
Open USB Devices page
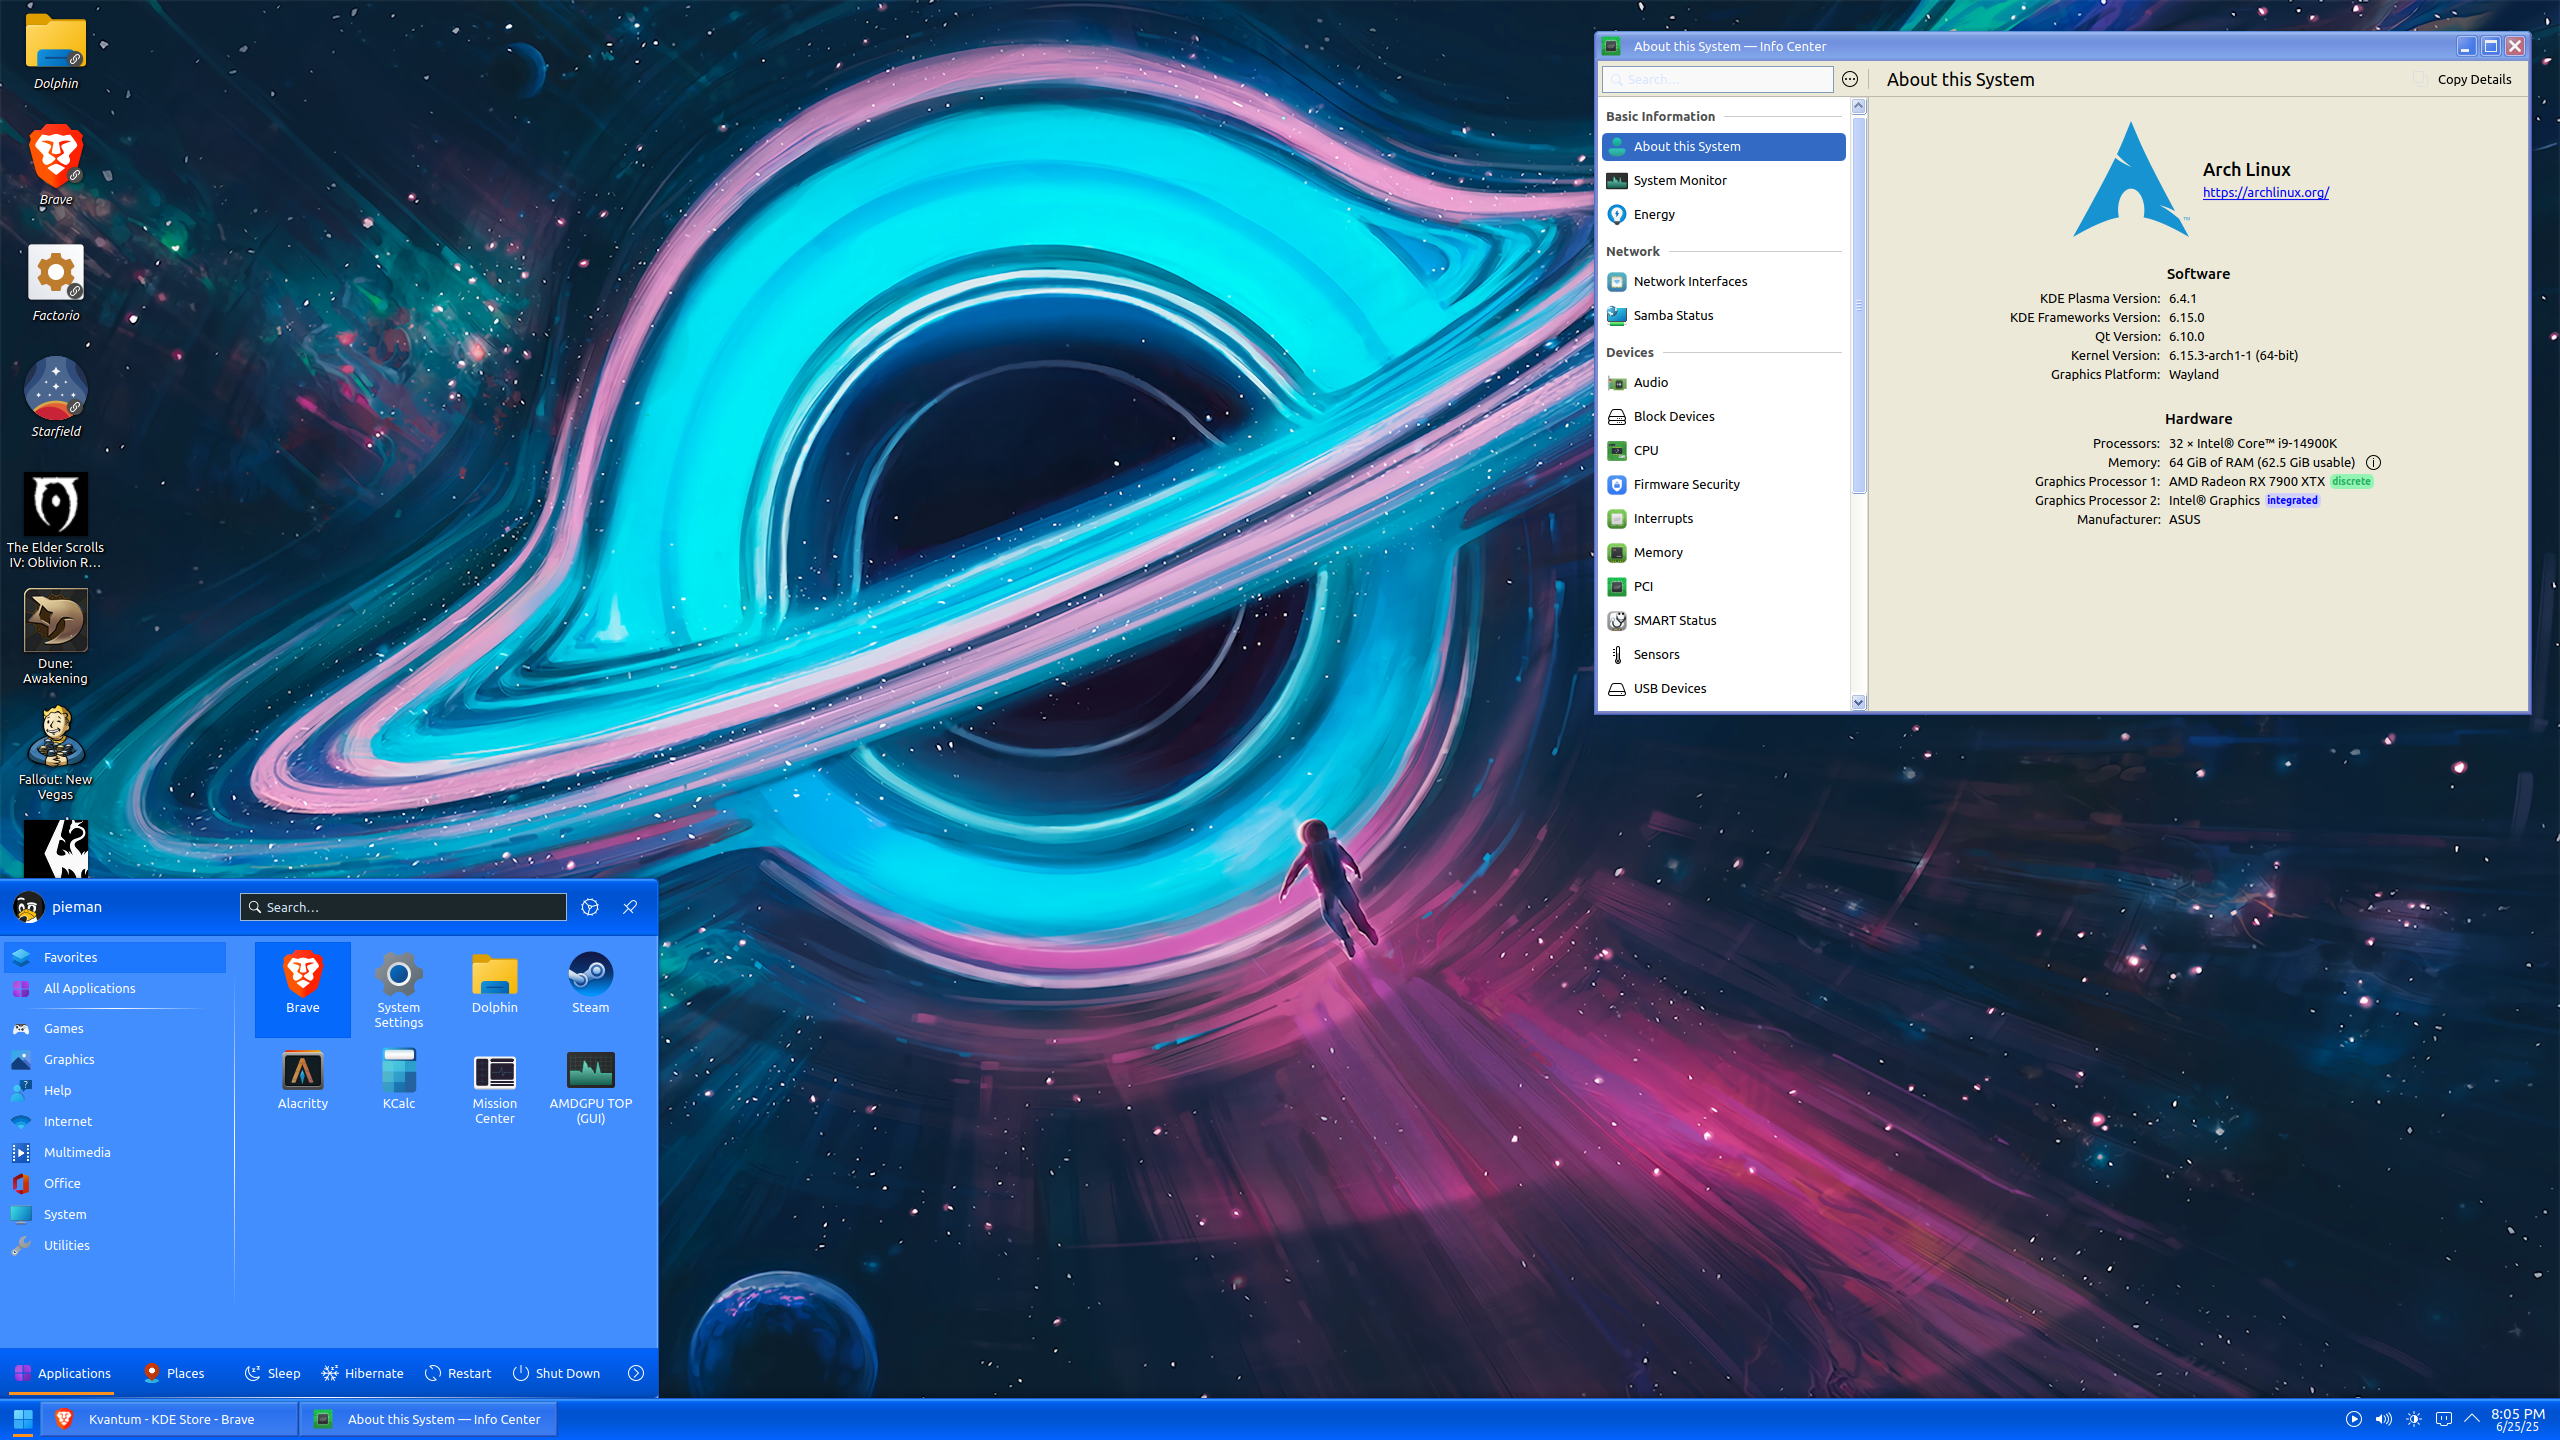click(x=1724, y=688)
